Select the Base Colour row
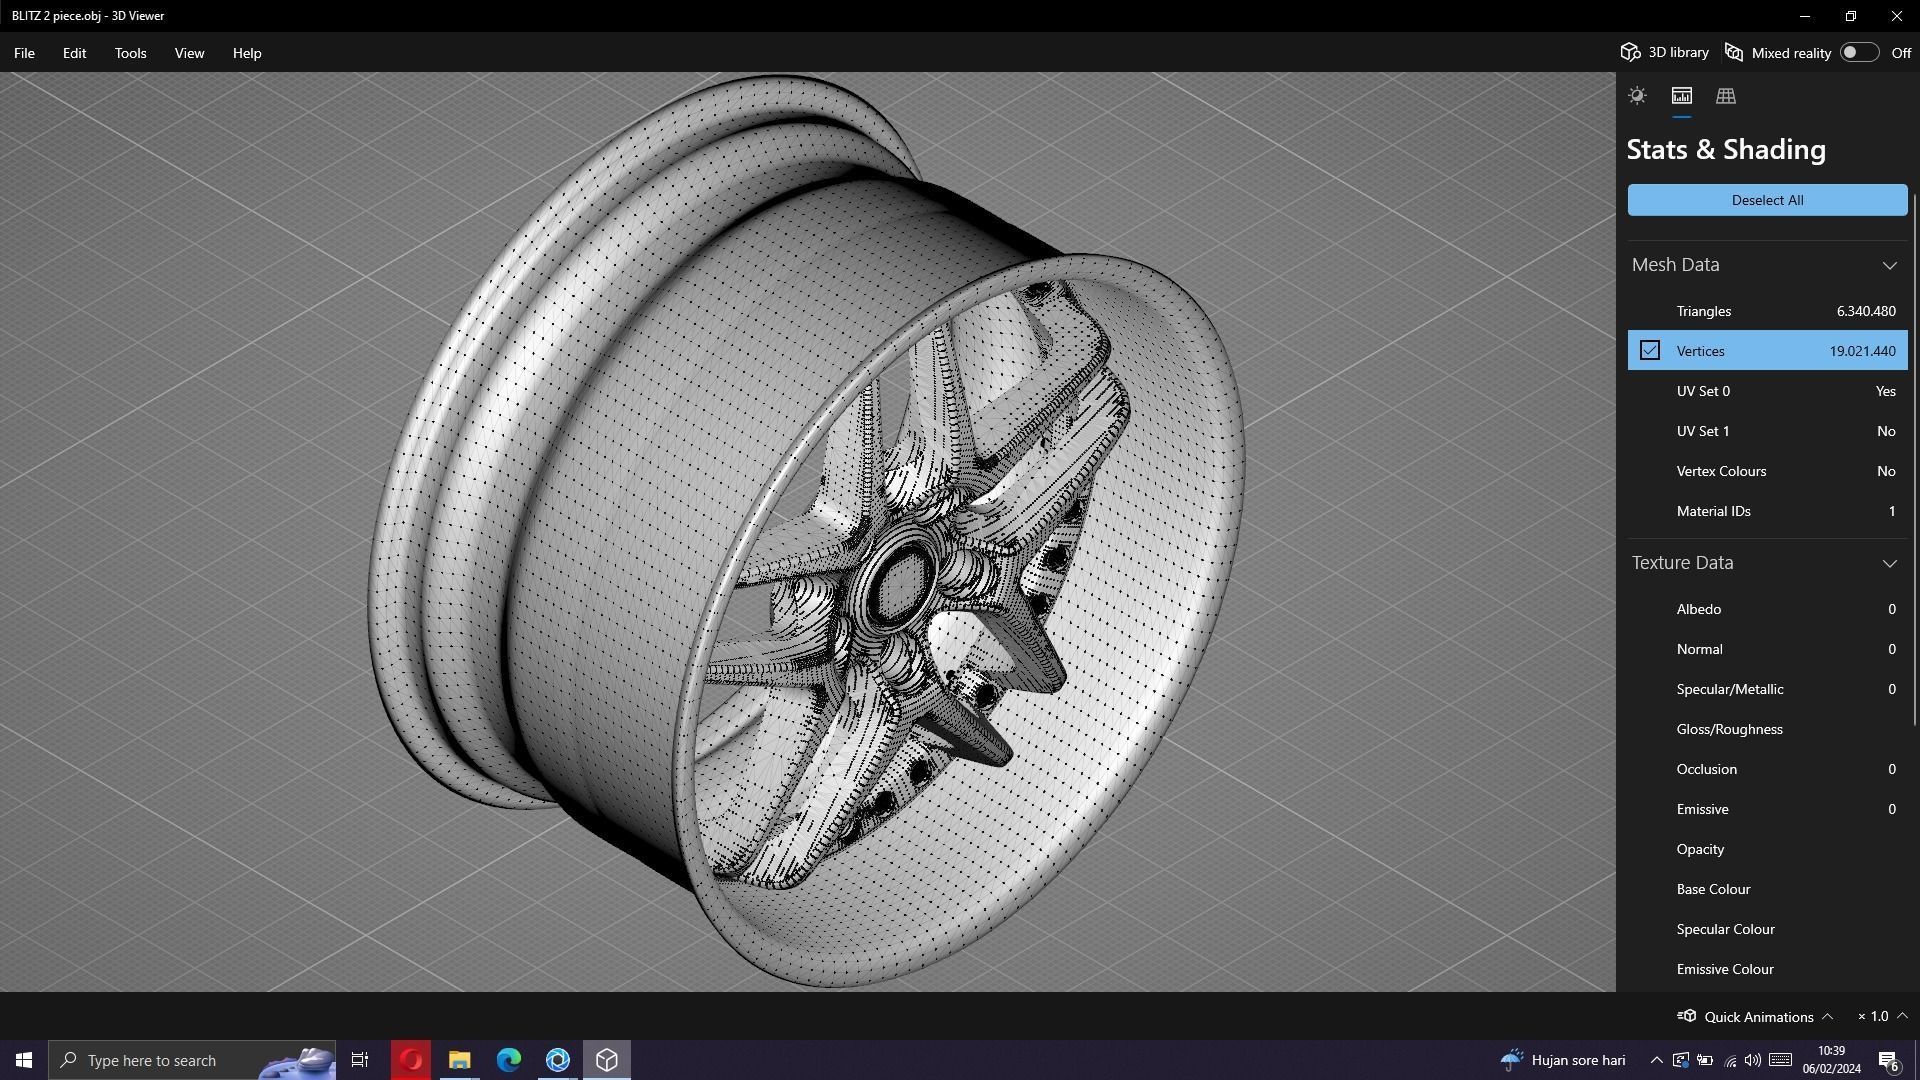 click(1767, 889)
